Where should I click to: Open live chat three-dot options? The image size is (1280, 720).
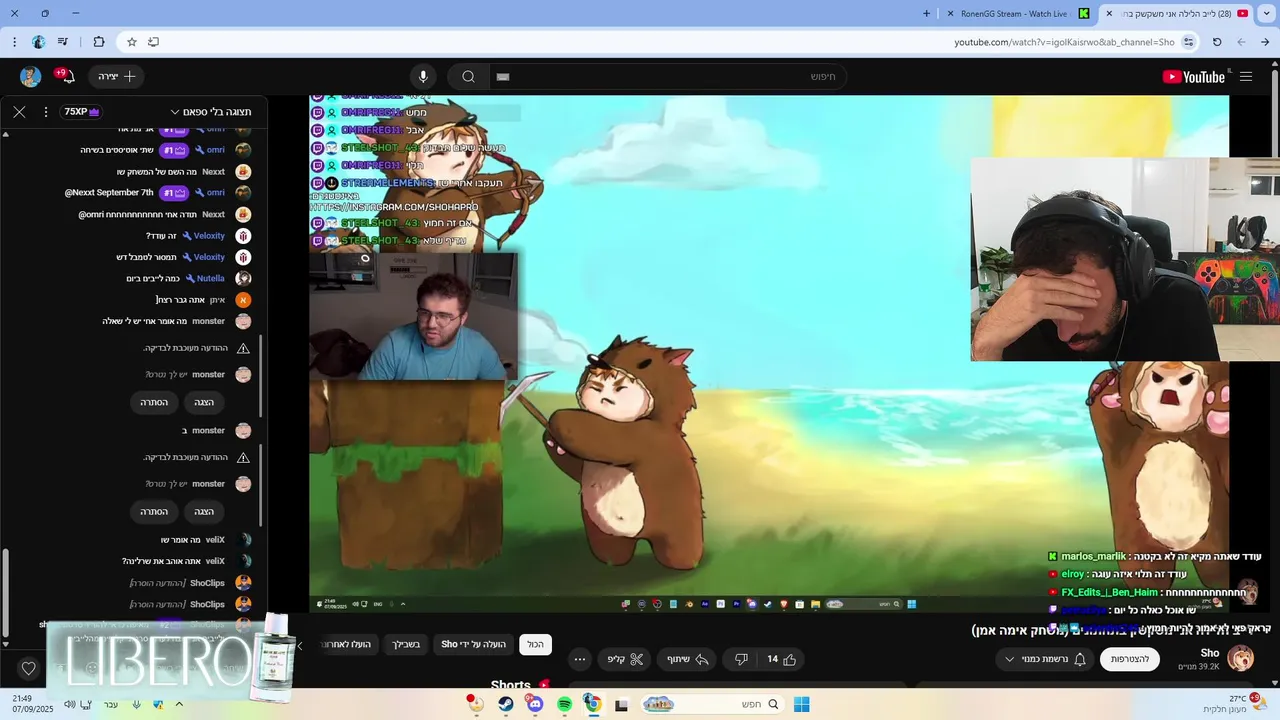coord(46,112)
